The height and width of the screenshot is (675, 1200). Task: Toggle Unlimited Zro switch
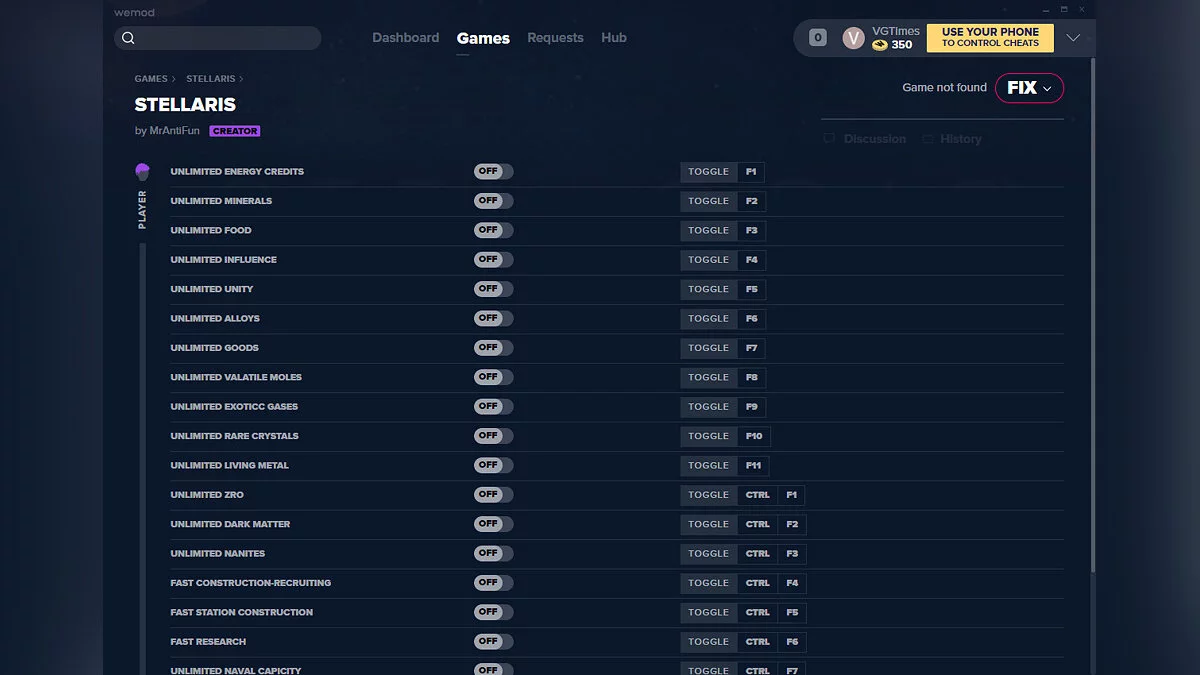(493, 494)
